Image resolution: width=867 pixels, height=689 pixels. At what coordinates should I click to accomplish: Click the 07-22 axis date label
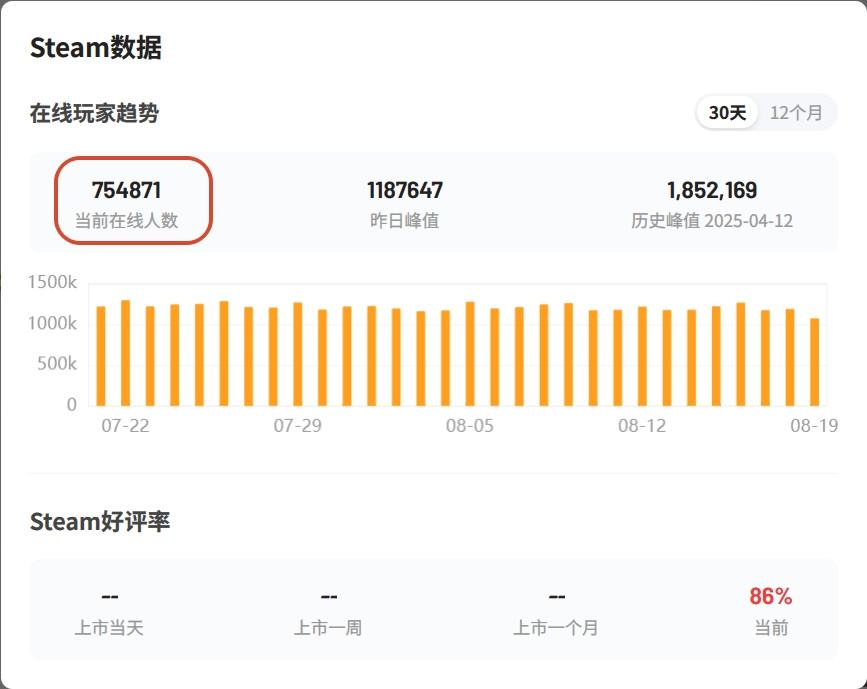click(x=126, y=426)
